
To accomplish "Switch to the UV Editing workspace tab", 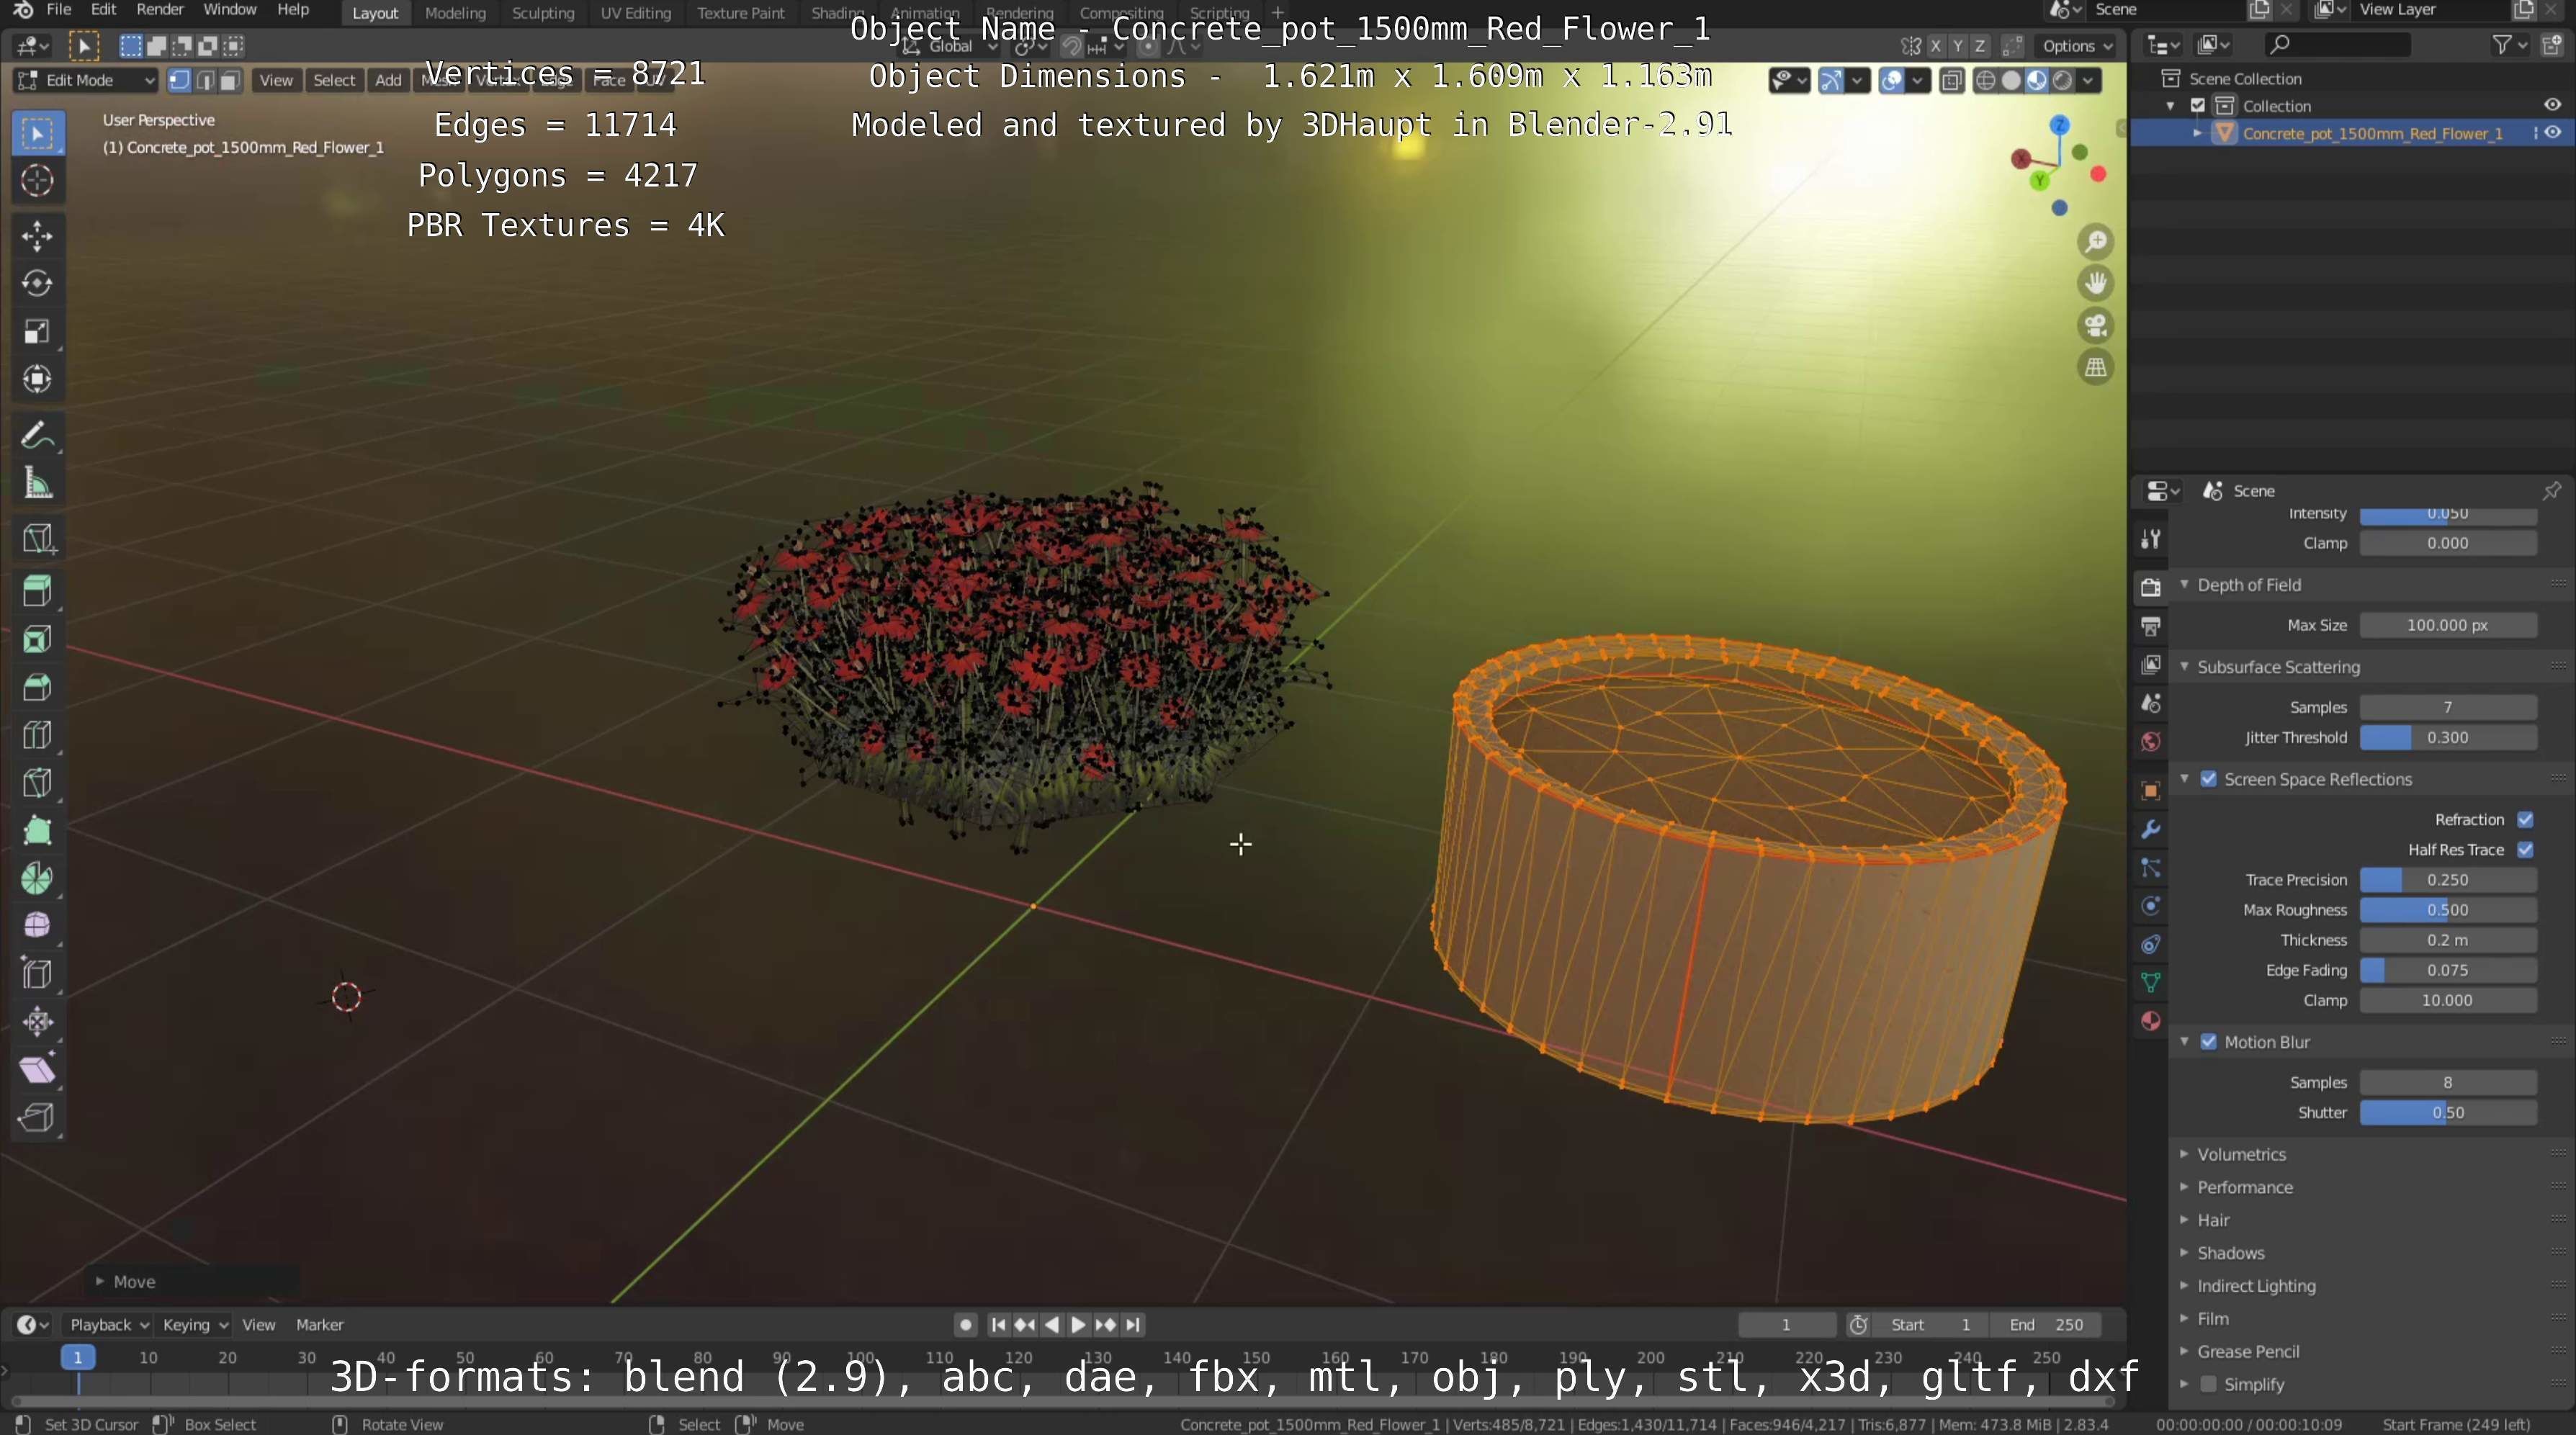I will (635, 13).
